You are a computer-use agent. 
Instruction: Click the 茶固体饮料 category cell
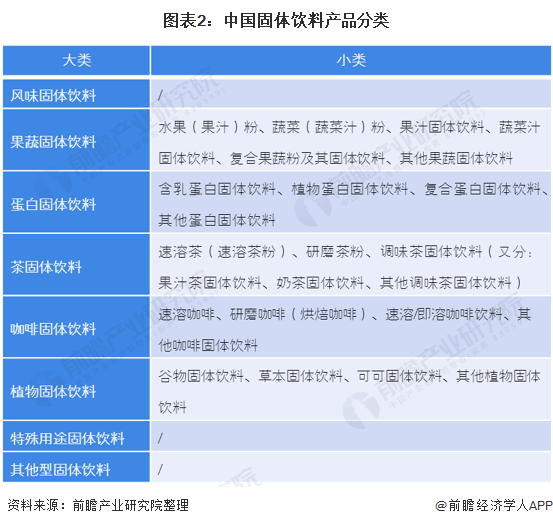[x=77, y=265]
